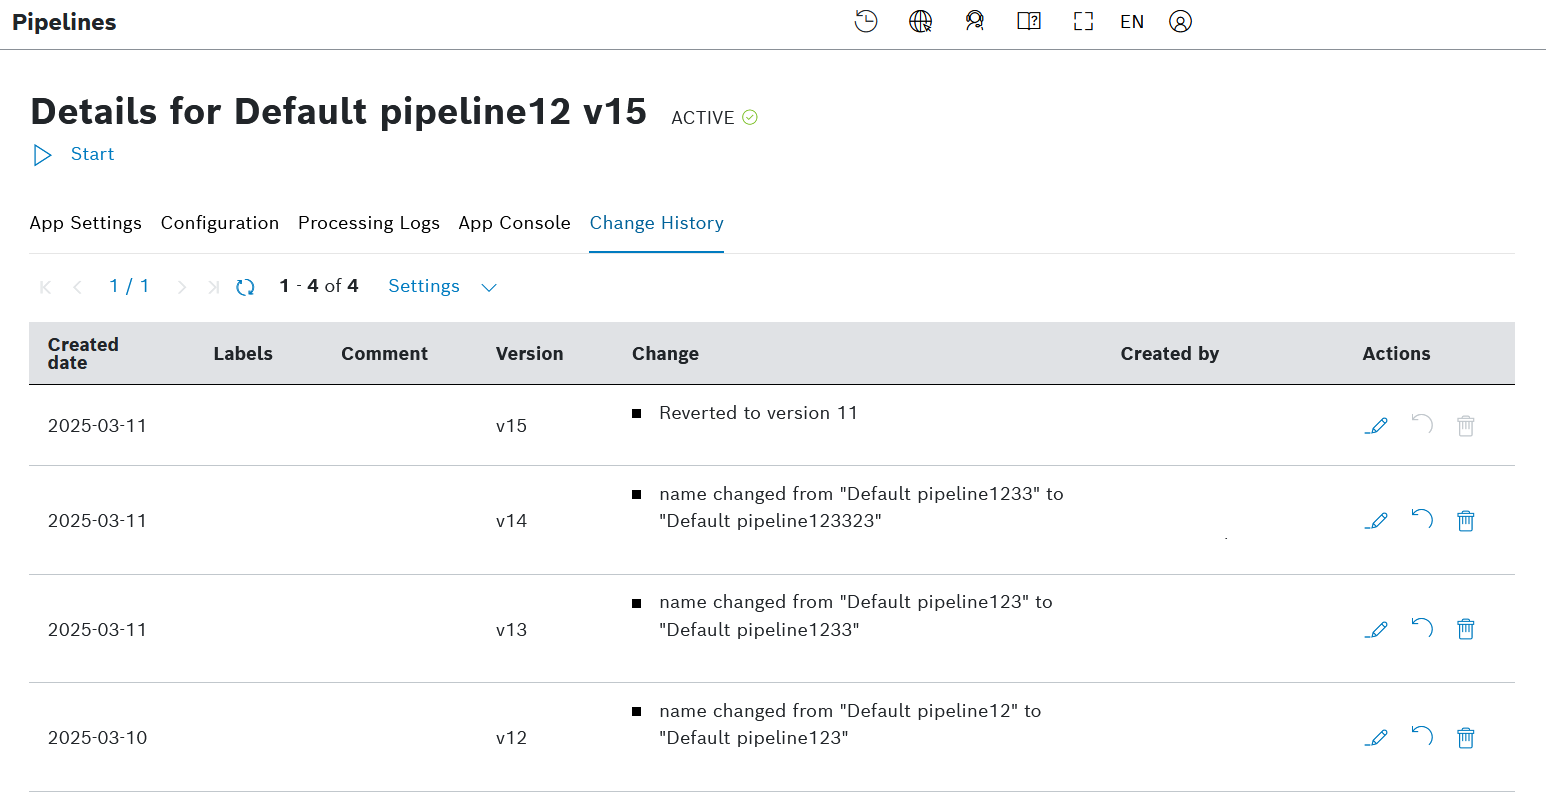1546x810 pixels.
Task: Click the refresh table icon
Action: click(x=245, y=287)
